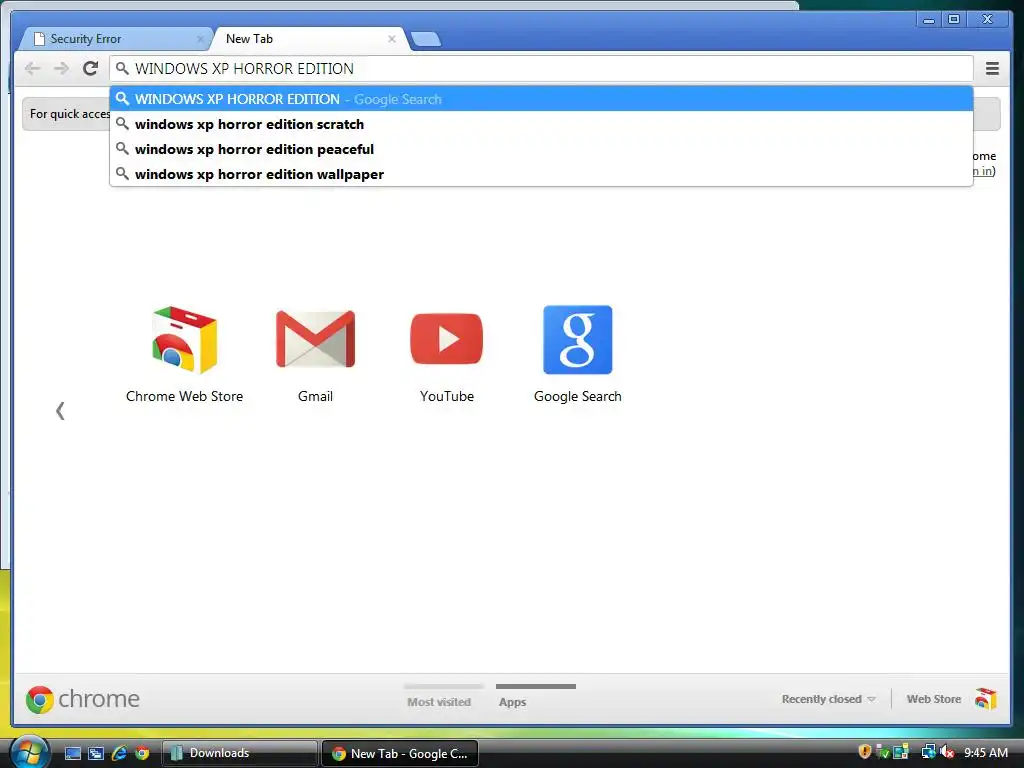Launch Internet Explorer from quick launch
The height and width of the screenshot is (768, 1024).
coord(119,753)
